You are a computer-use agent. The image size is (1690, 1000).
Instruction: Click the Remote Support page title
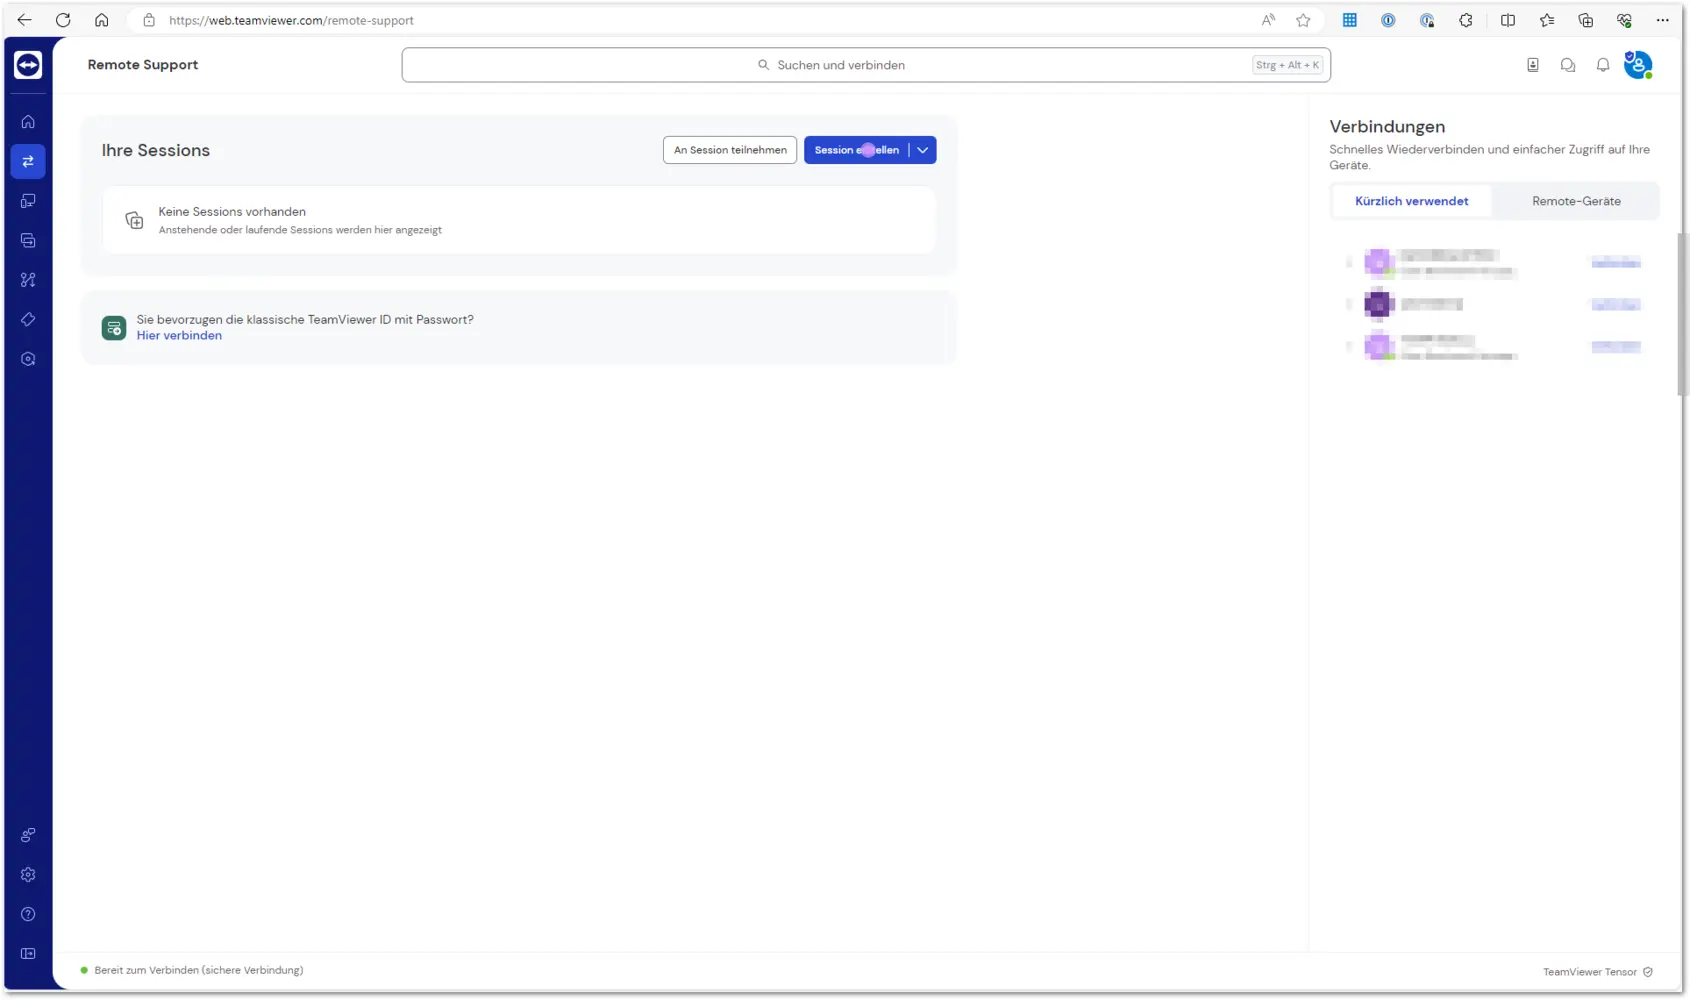(143, 65)
